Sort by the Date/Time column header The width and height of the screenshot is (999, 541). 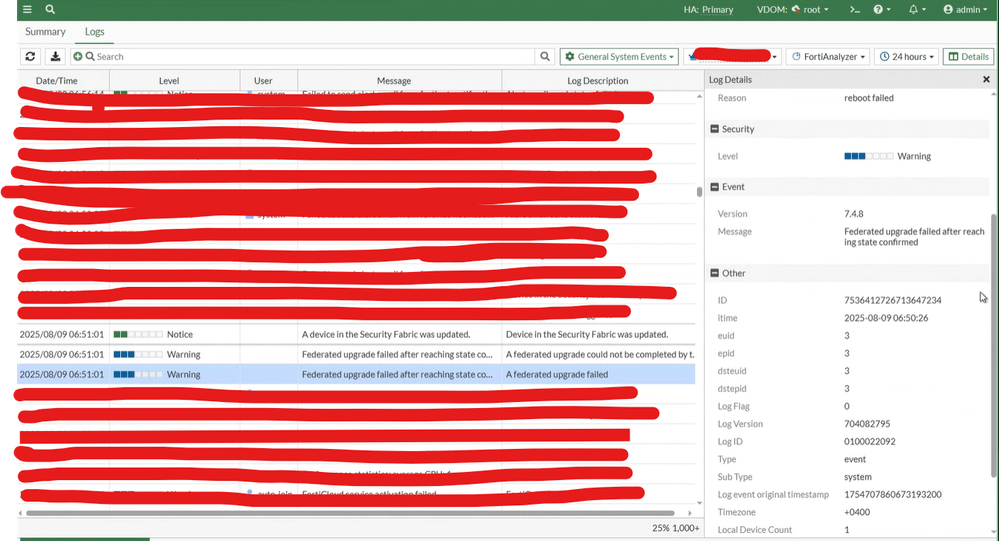point(57,81)
